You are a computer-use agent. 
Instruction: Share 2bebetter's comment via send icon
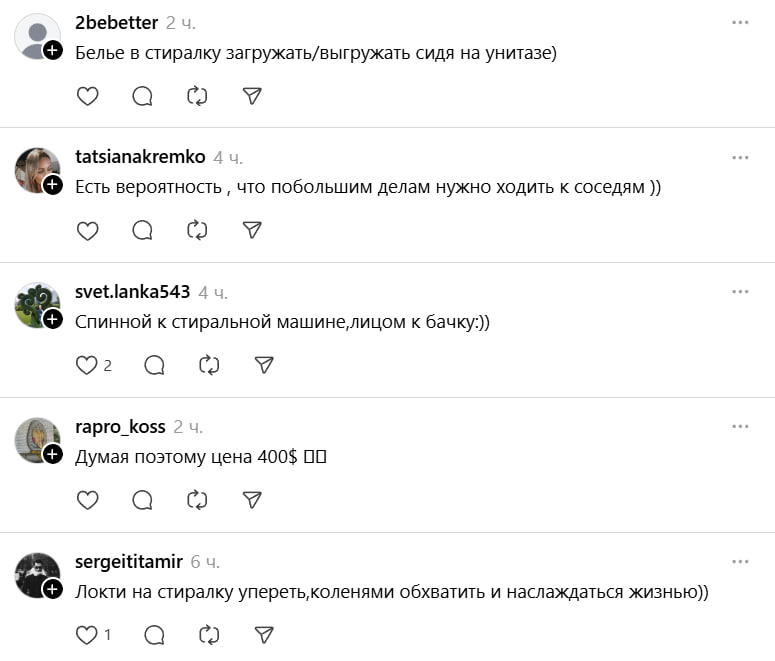[x=252, y=96]
